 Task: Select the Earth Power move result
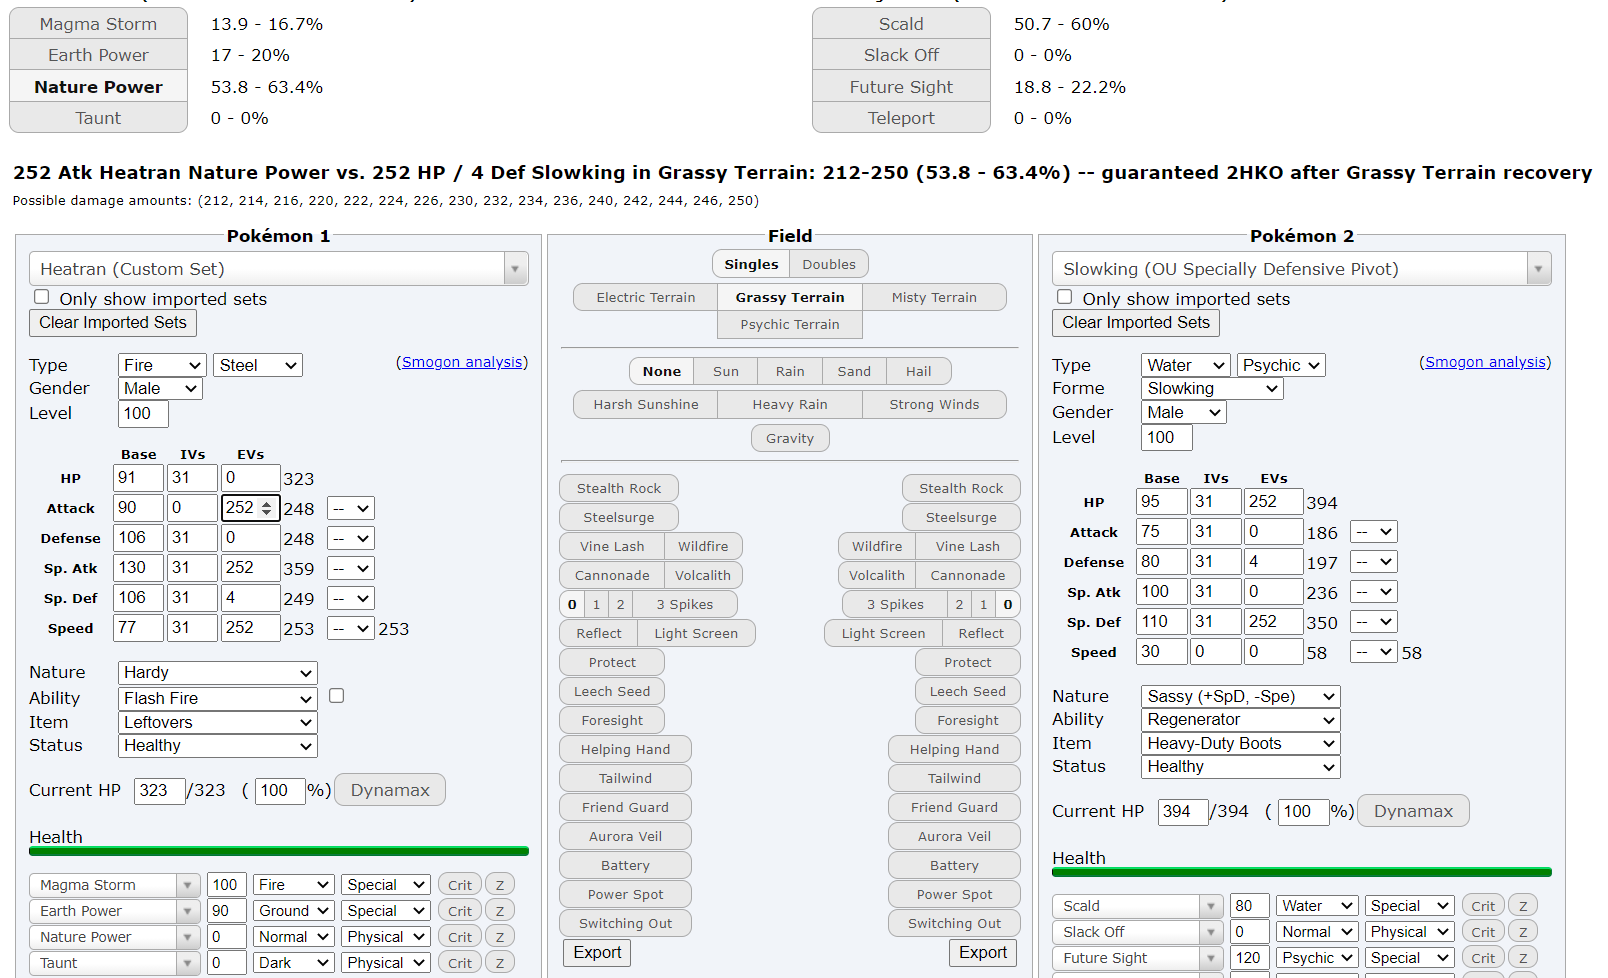(x=98, y=55)
